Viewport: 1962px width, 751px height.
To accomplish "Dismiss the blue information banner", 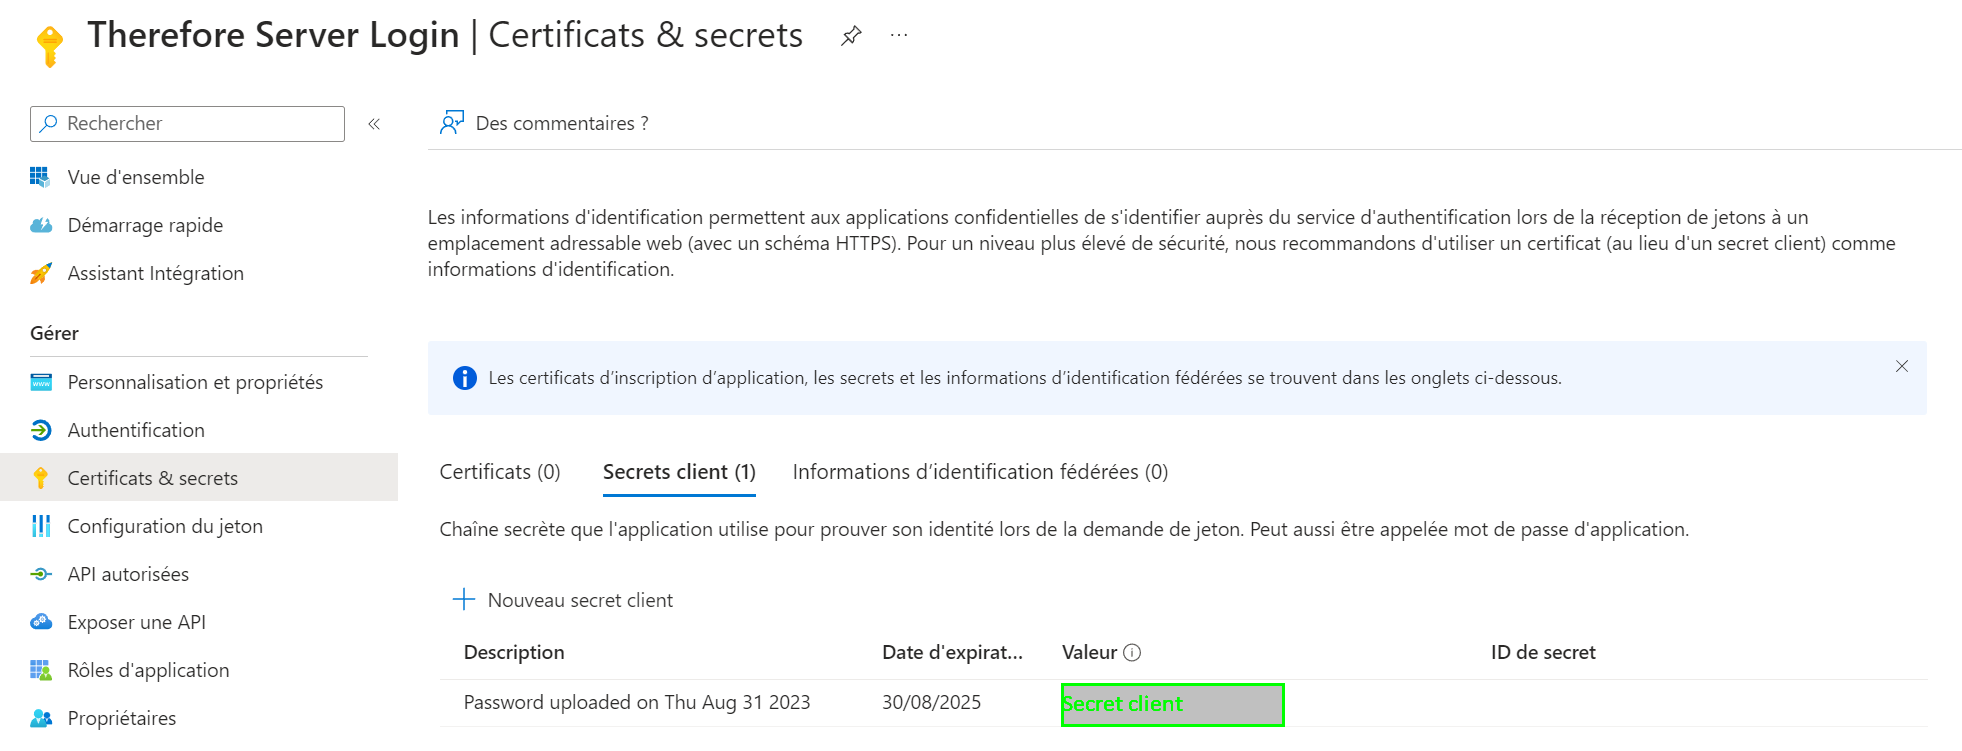I will click(x=1900, y=366).
